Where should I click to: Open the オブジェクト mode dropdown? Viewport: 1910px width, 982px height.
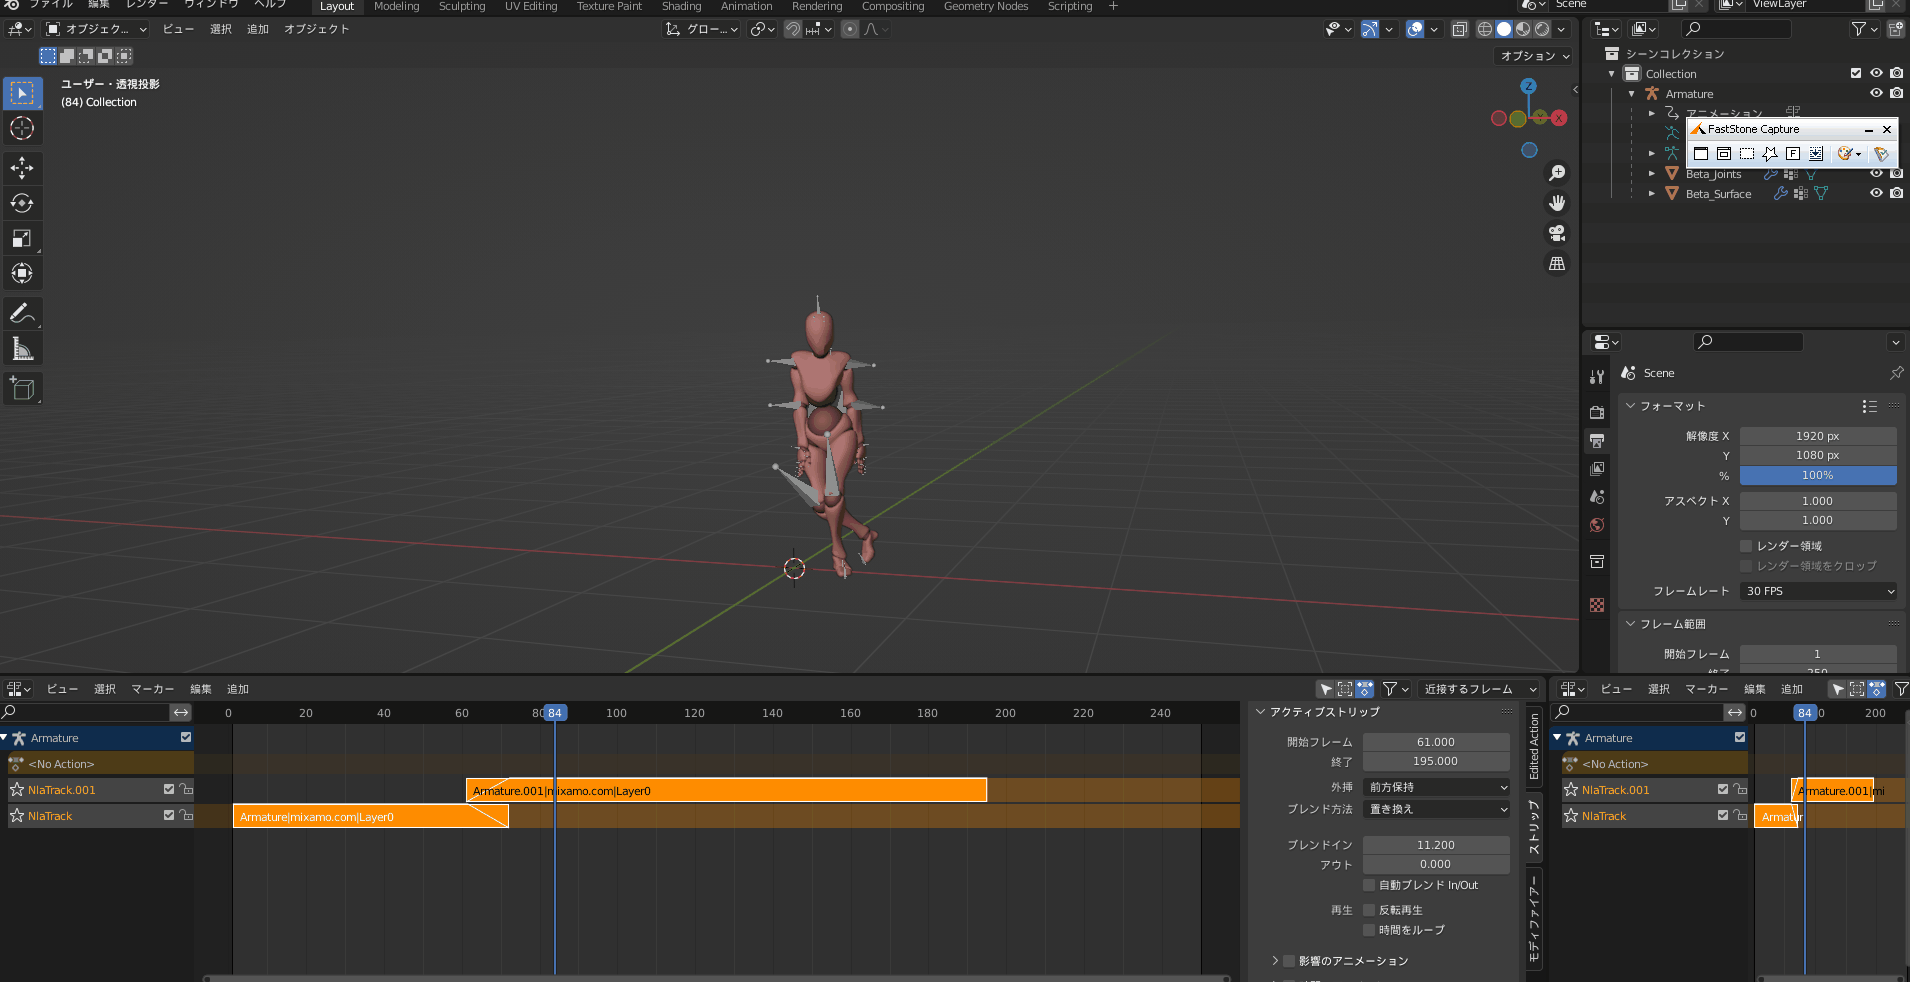[x=96, y=29]
